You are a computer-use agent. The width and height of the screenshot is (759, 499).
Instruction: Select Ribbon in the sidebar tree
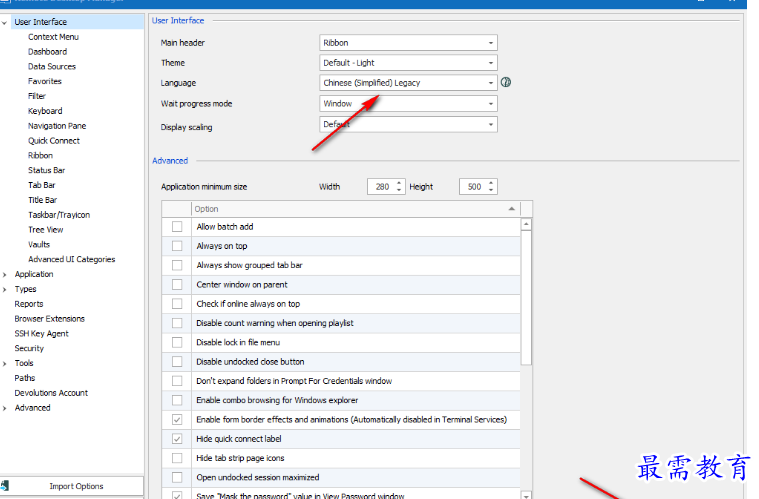[x=40, y=155]
